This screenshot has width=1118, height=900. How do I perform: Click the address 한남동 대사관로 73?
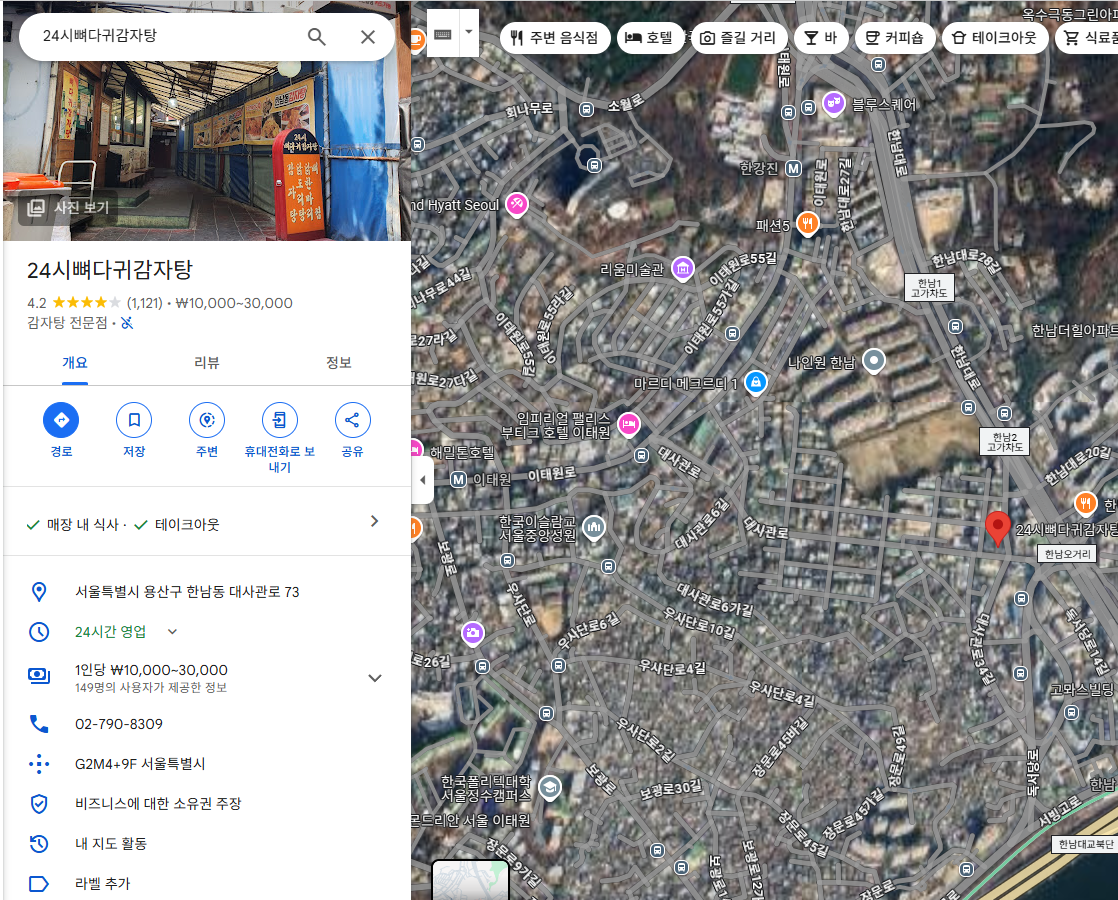[187, 592]
